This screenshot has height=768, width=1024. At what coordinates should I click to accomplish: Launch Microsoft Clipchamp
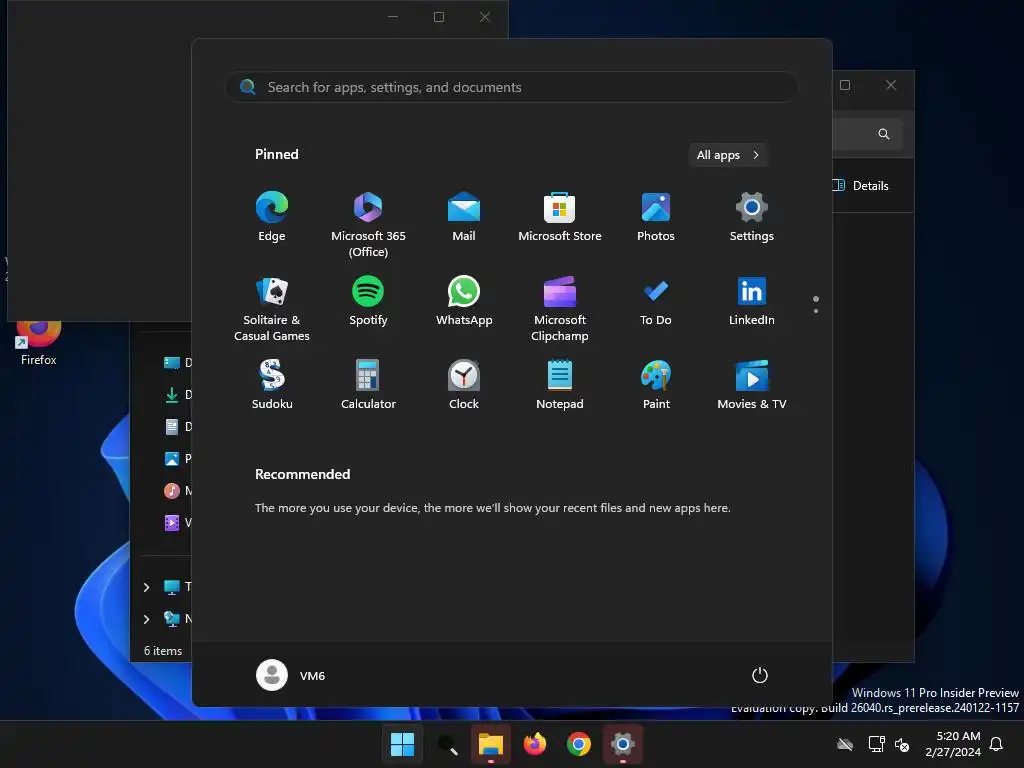[x=560, y=308]
